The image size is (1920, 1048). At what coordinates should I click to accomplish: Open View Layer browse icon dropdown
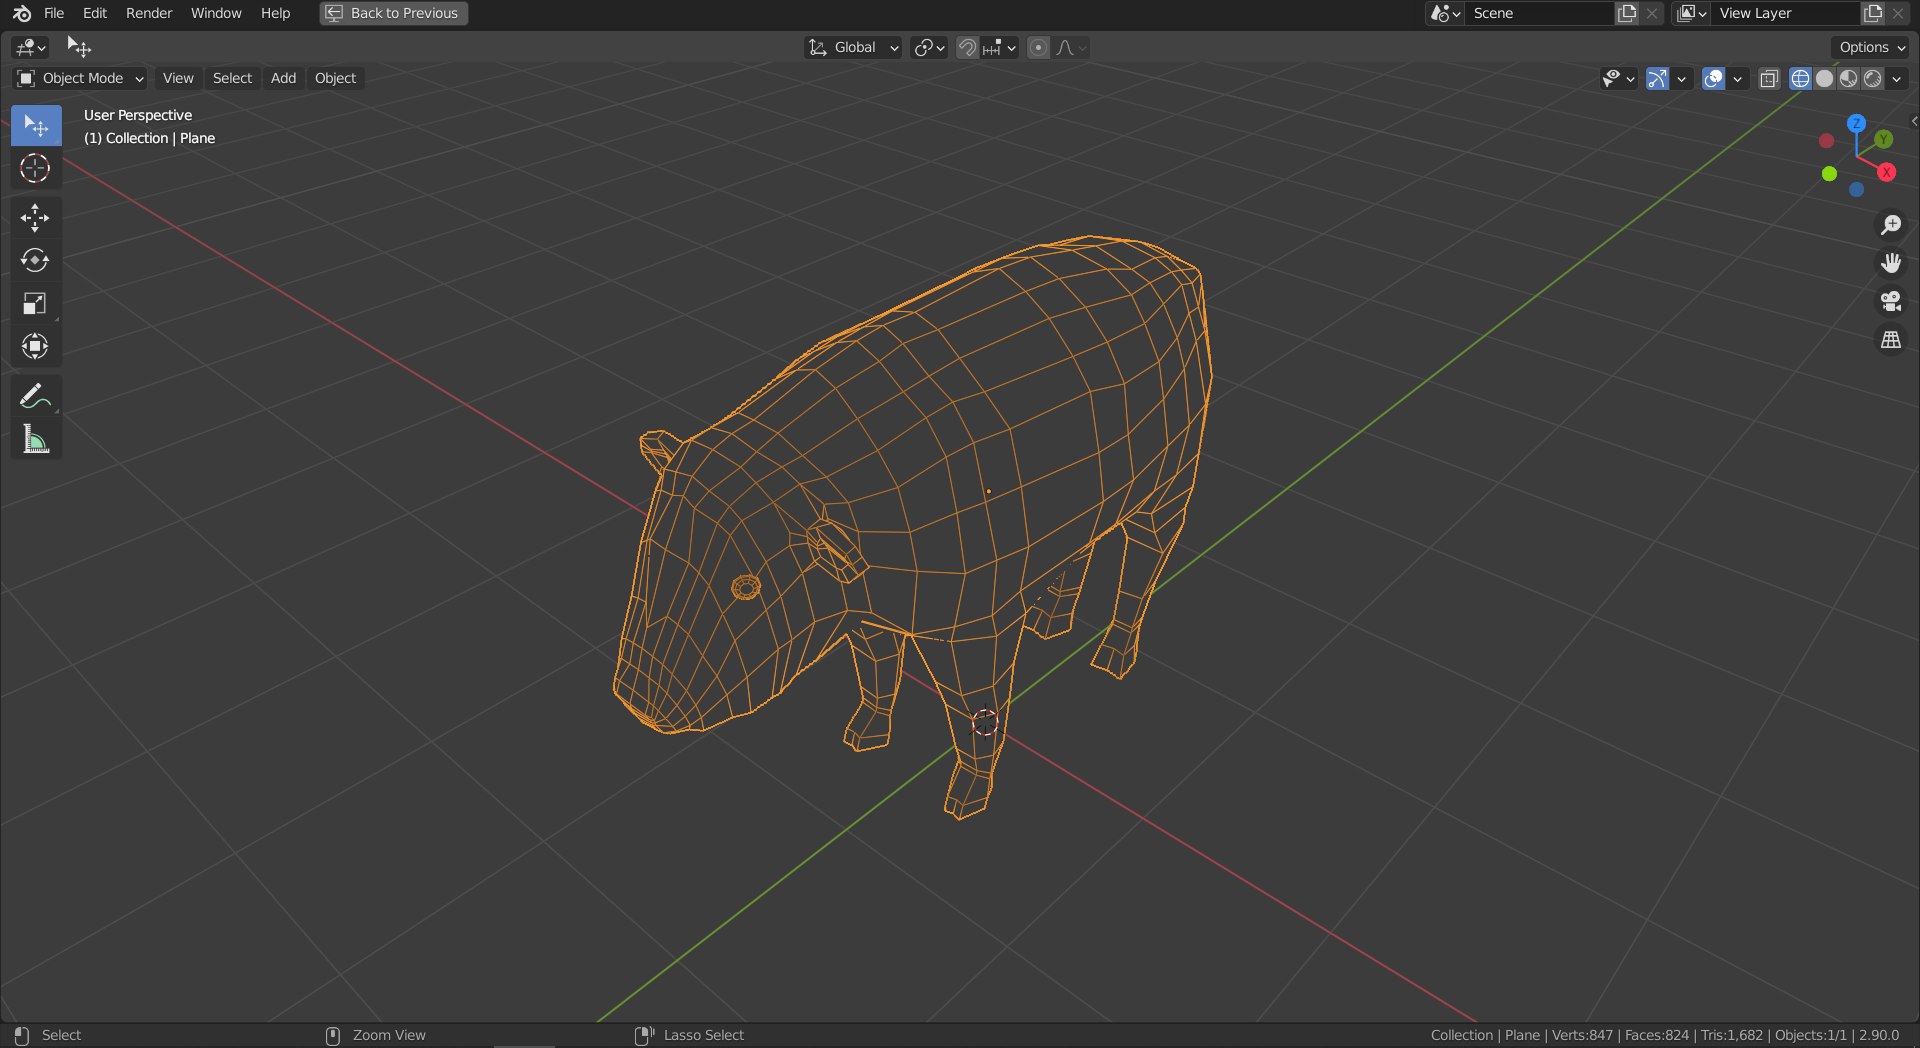click(1691, 13)
